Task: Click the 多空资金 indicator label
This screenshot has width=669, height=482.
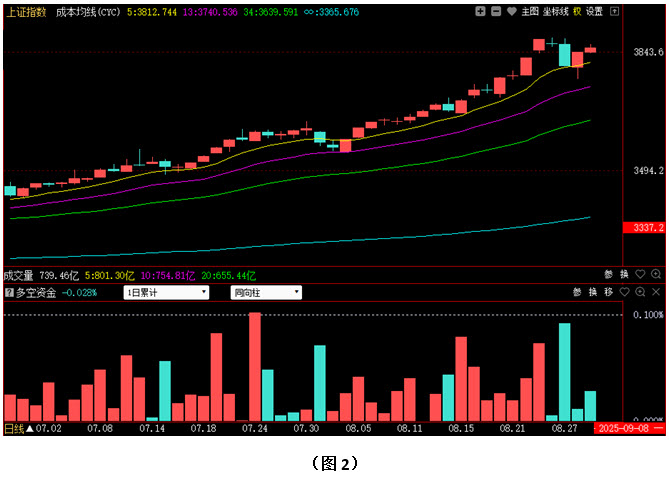Action: pos(36,293)
